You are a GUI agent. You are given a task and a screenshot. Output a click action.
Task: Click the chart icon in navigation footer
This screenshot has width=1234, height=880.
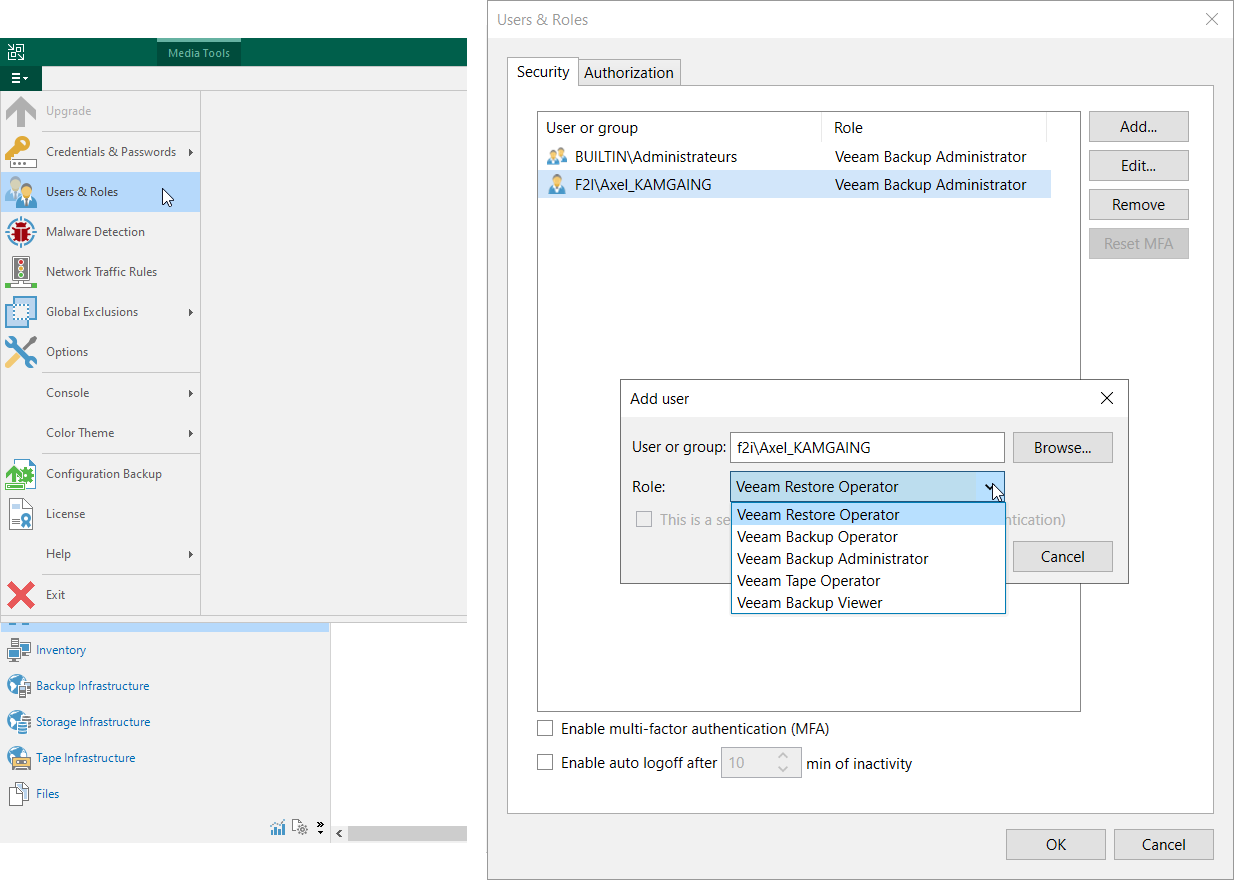coord(278,828)
